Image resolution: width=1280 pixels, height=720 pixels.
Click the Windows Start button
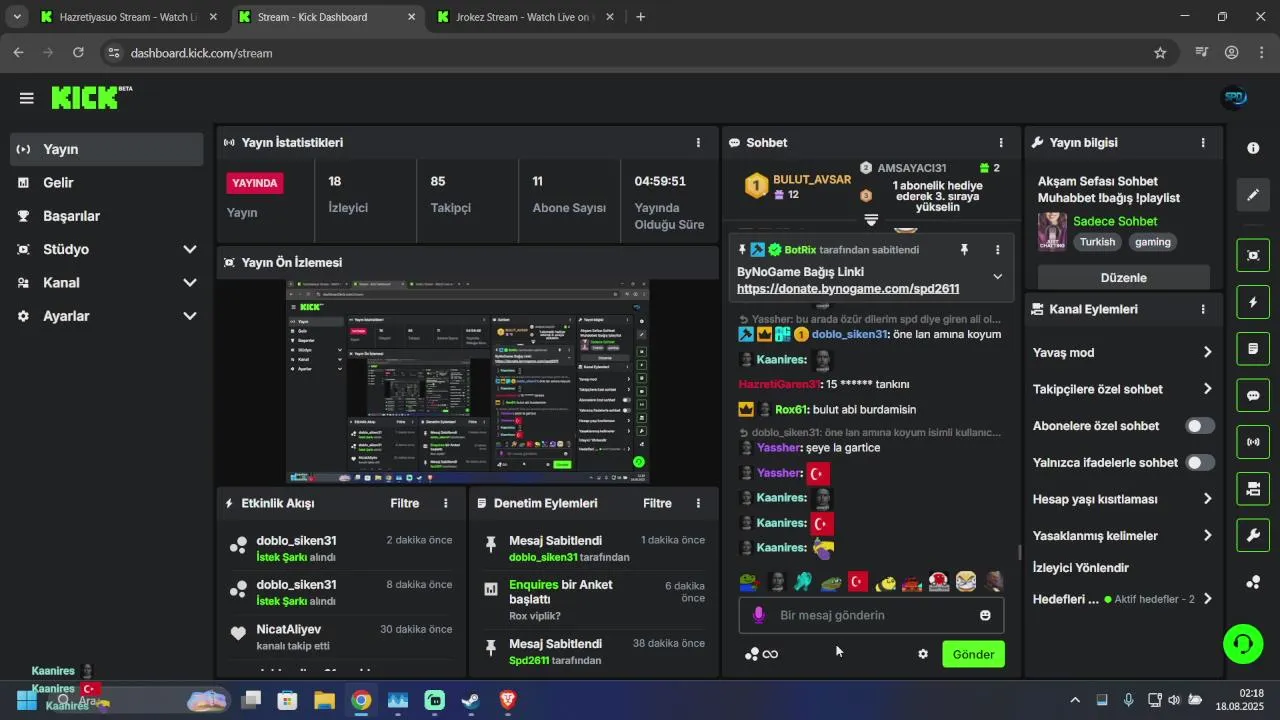(26, 701)
